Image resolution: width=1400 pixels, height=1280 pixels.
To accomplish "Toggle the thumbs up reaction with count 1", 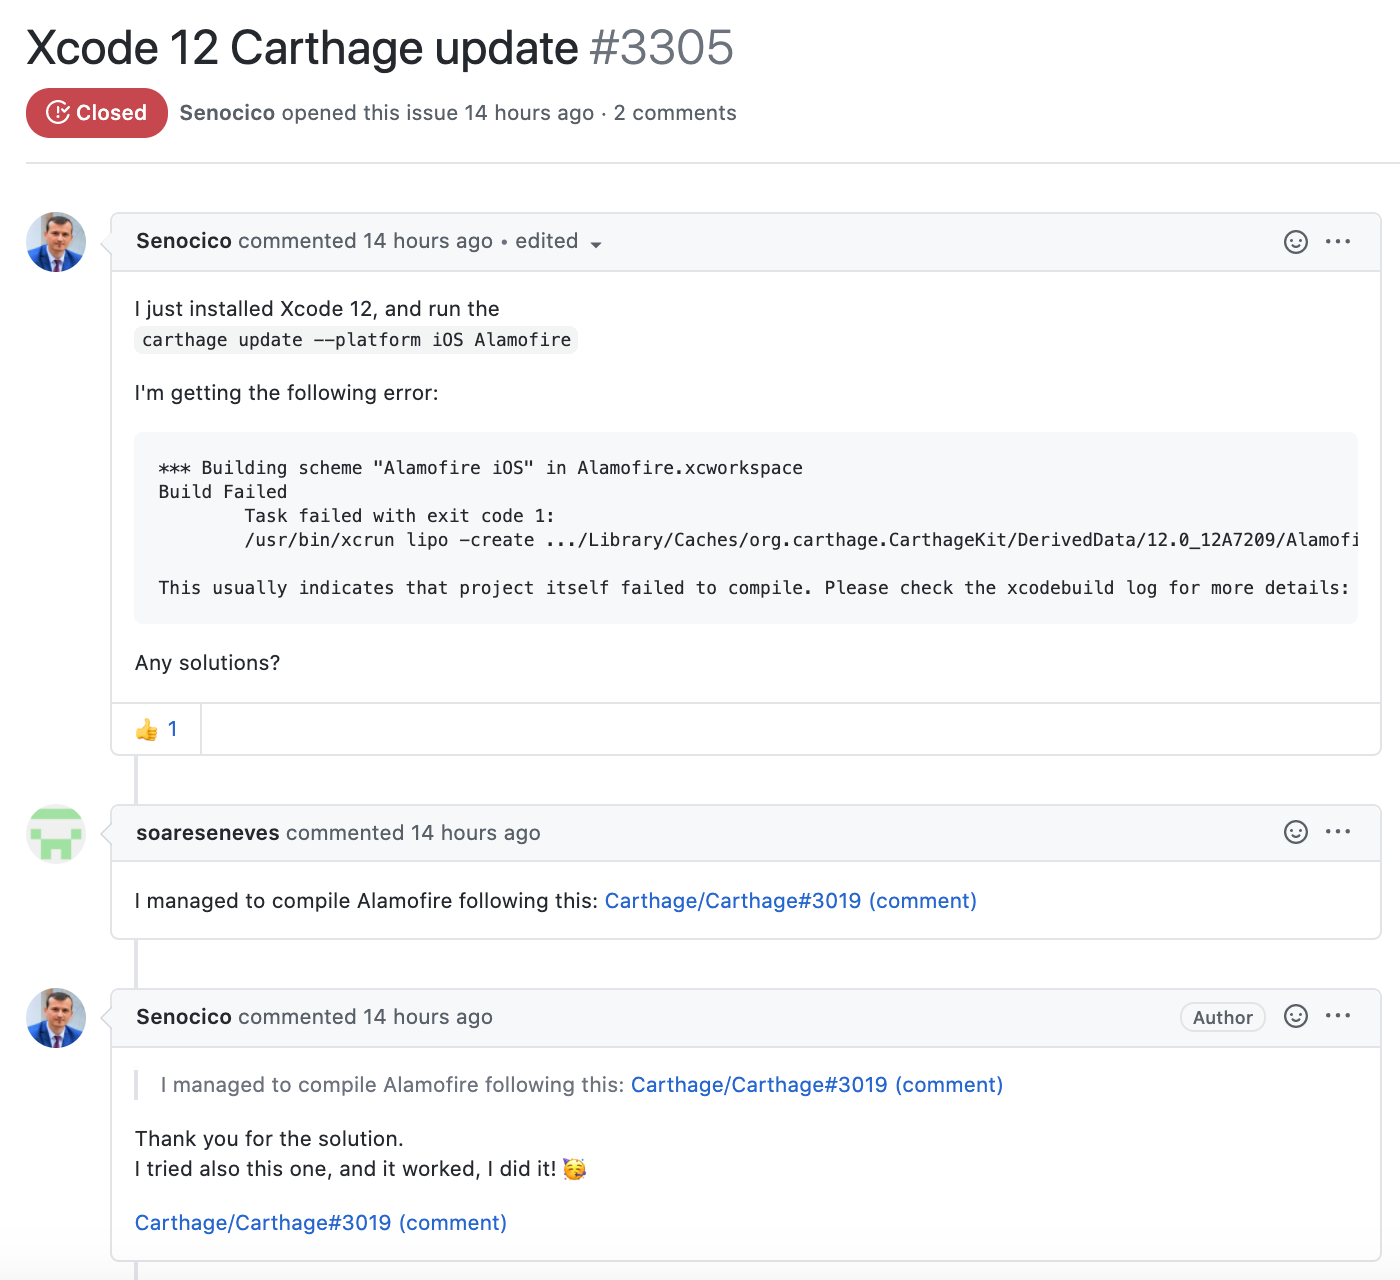I will pos(157,729).
